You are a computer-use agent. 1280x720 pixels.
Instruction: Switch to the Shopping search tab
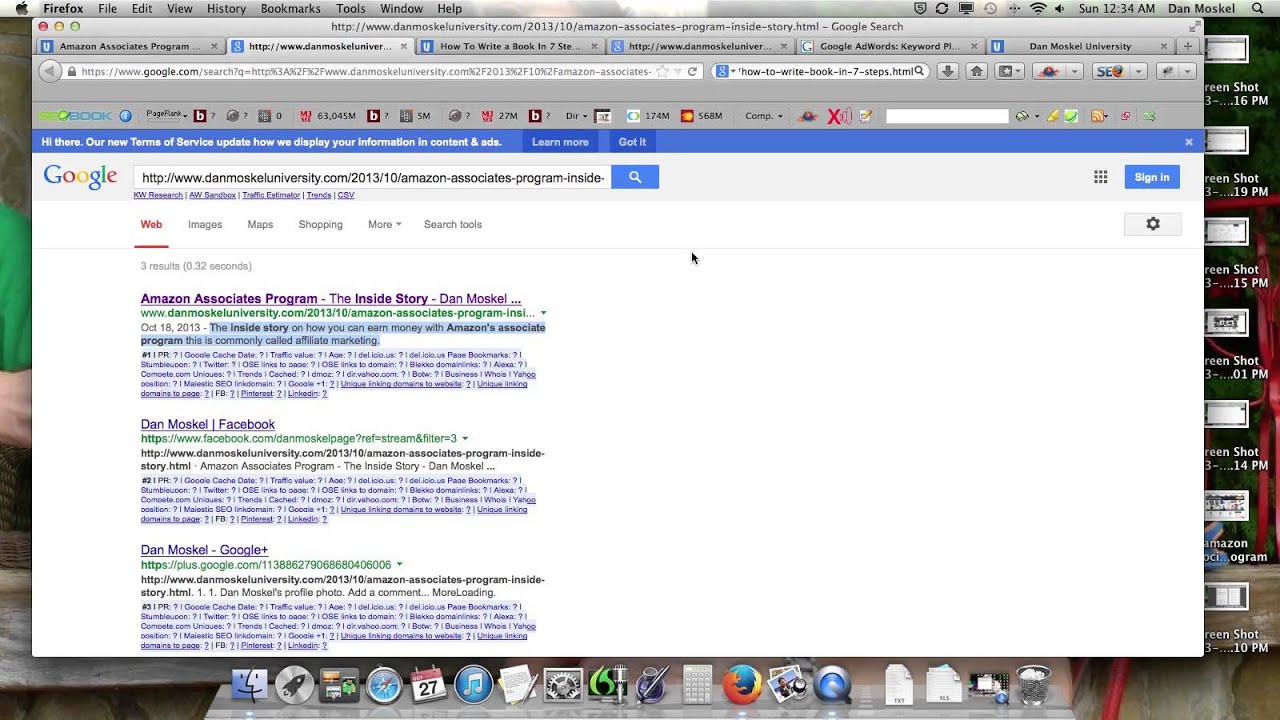(320, 224)
